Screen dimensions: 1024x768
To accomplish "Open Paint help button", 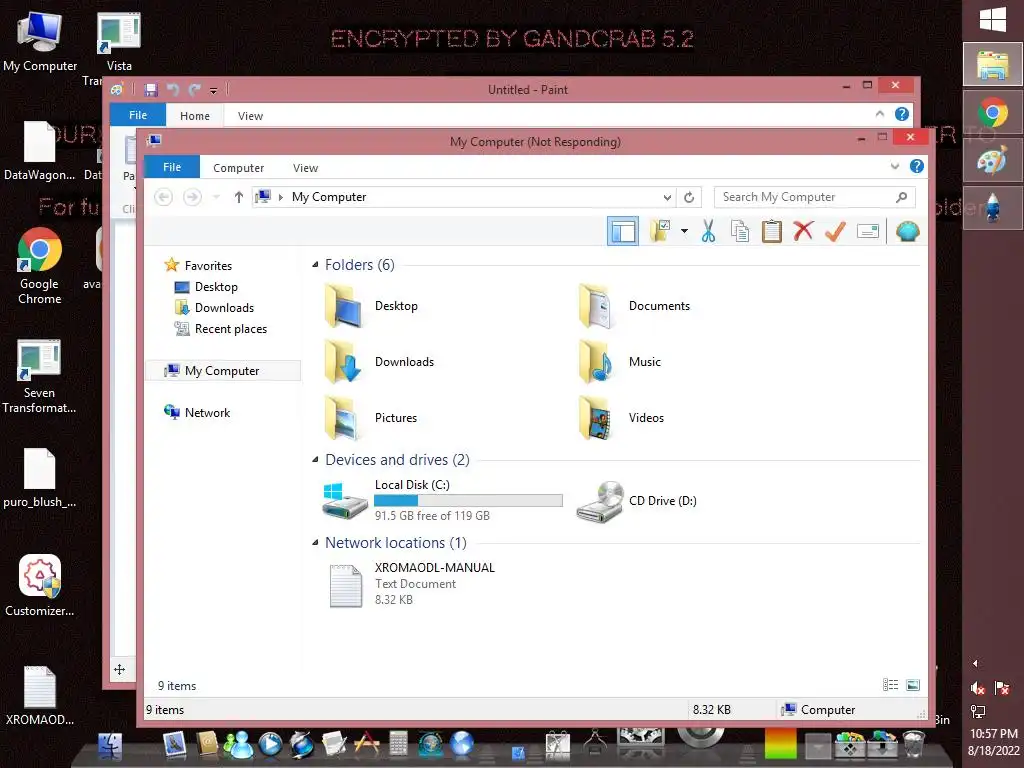I will [901, 114].
